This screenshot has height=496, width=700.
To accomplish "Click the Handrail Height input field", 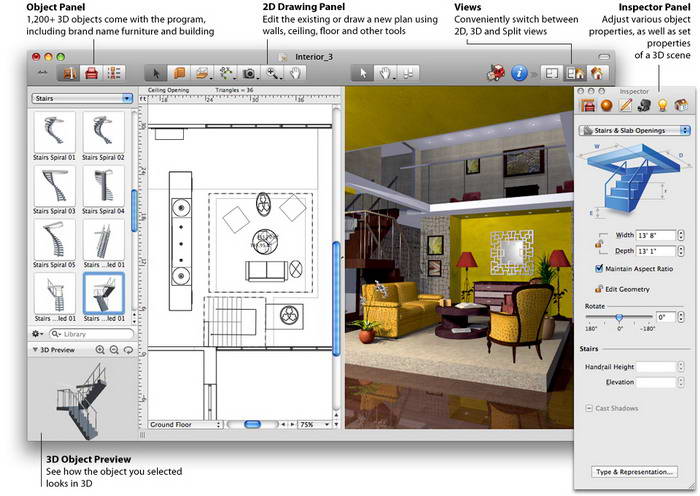I will pos(656,367).
